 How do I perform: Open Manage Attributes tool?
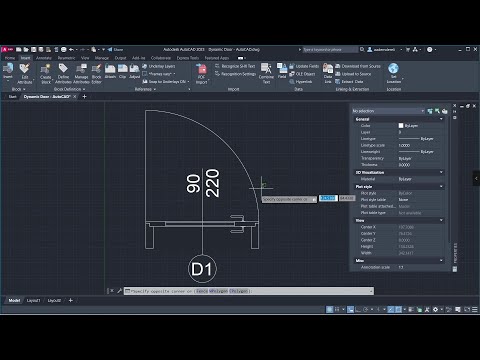point(81,73)
